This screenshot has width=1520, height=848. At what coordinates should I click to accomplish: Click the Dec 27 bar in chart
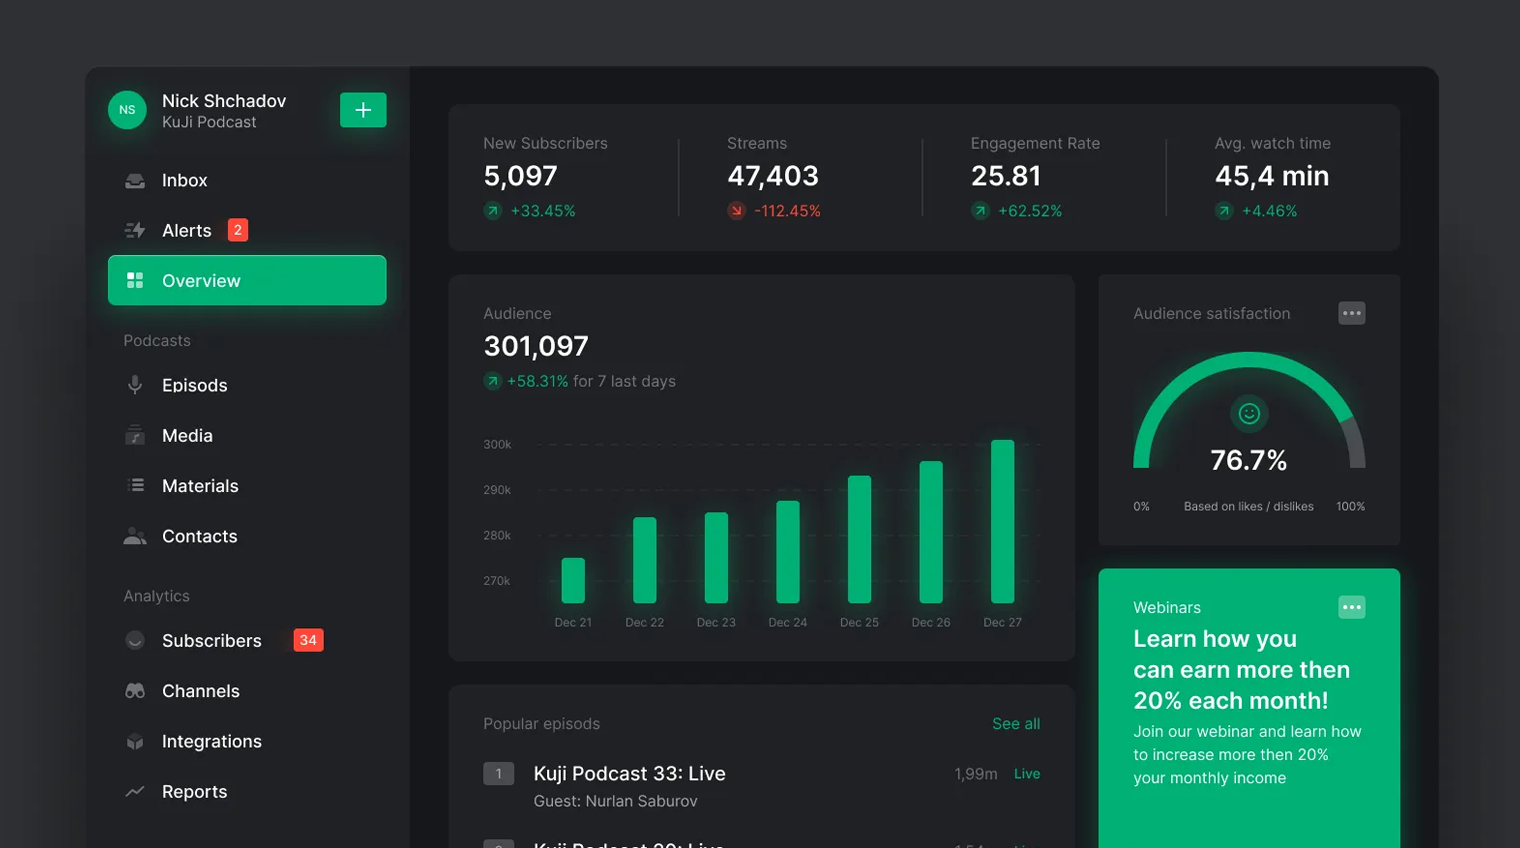tap(1003, 521)
